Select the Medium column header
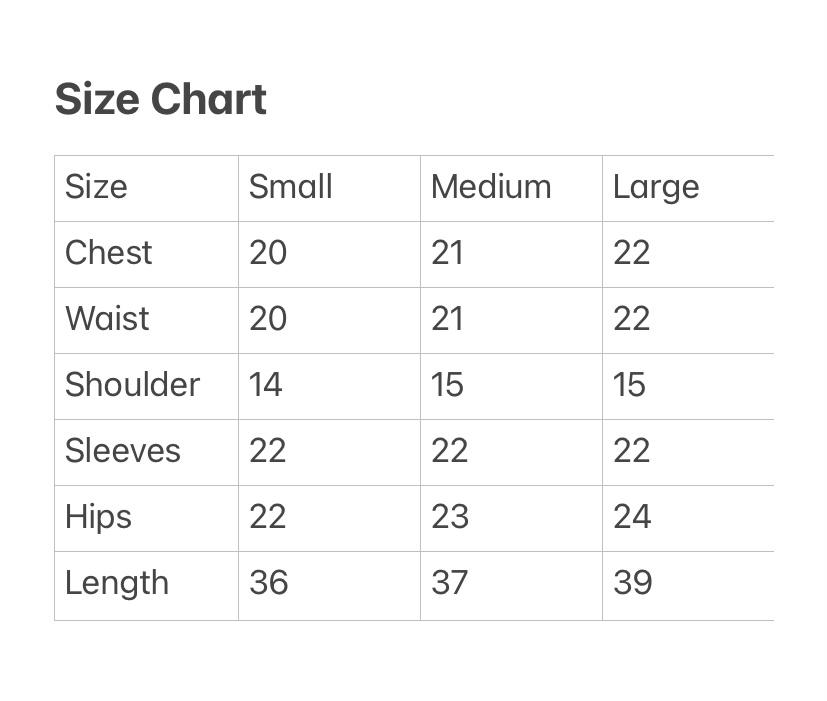Image resolution: width=827 pixels, height=701 pixels. pos(490,187)
